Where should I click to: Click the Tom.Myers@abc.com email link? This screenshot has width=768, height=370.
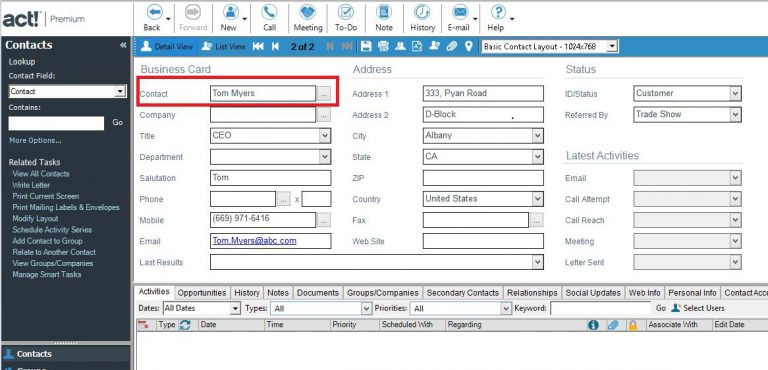pos(254,241)
